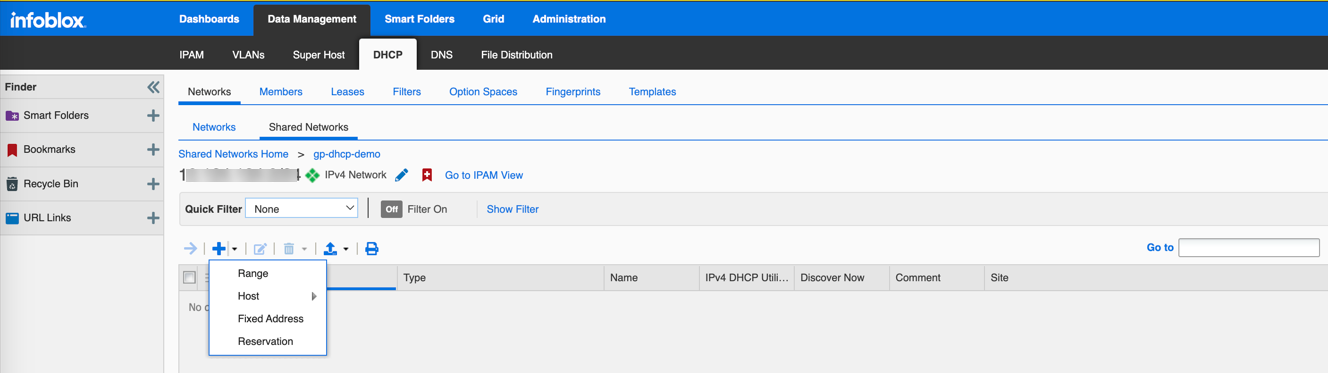Image resolution: width=1328 pixels, height=373 pixels.
Task: Open the Export dropdown arrow
Action: (x=346, y=249)
